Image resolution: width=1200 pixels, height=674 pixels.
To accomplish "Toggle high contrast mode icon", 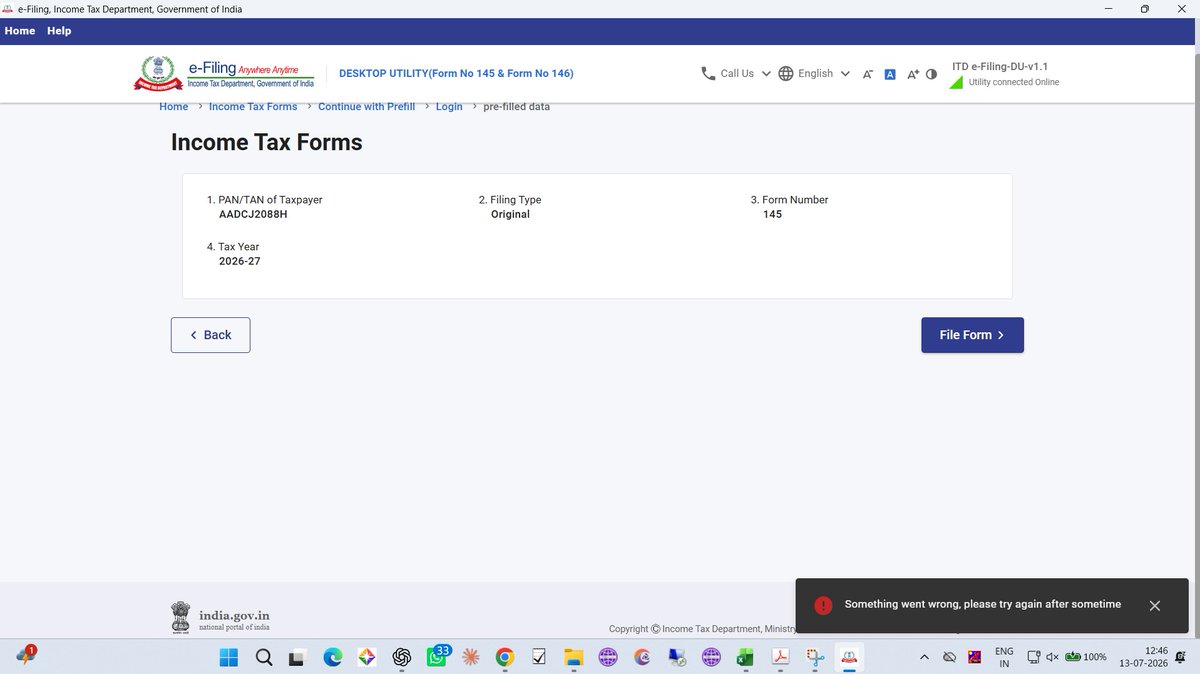I will click(932, 74).
